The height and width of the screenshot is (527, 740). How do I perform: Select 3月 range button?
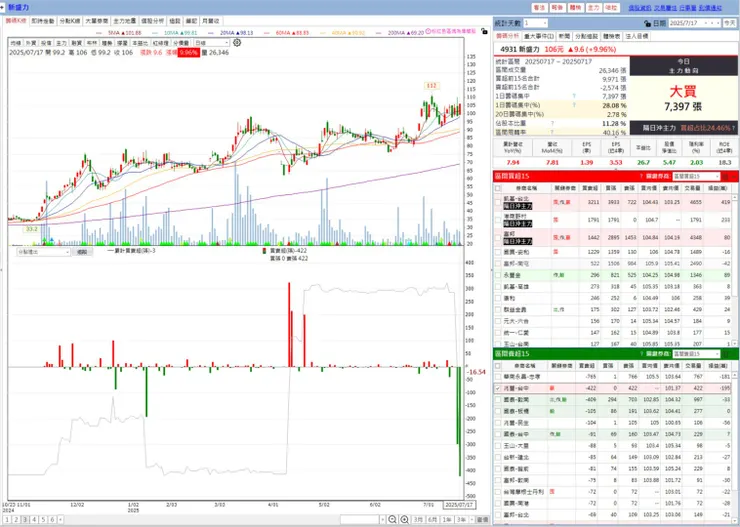[x=418, y=519]
